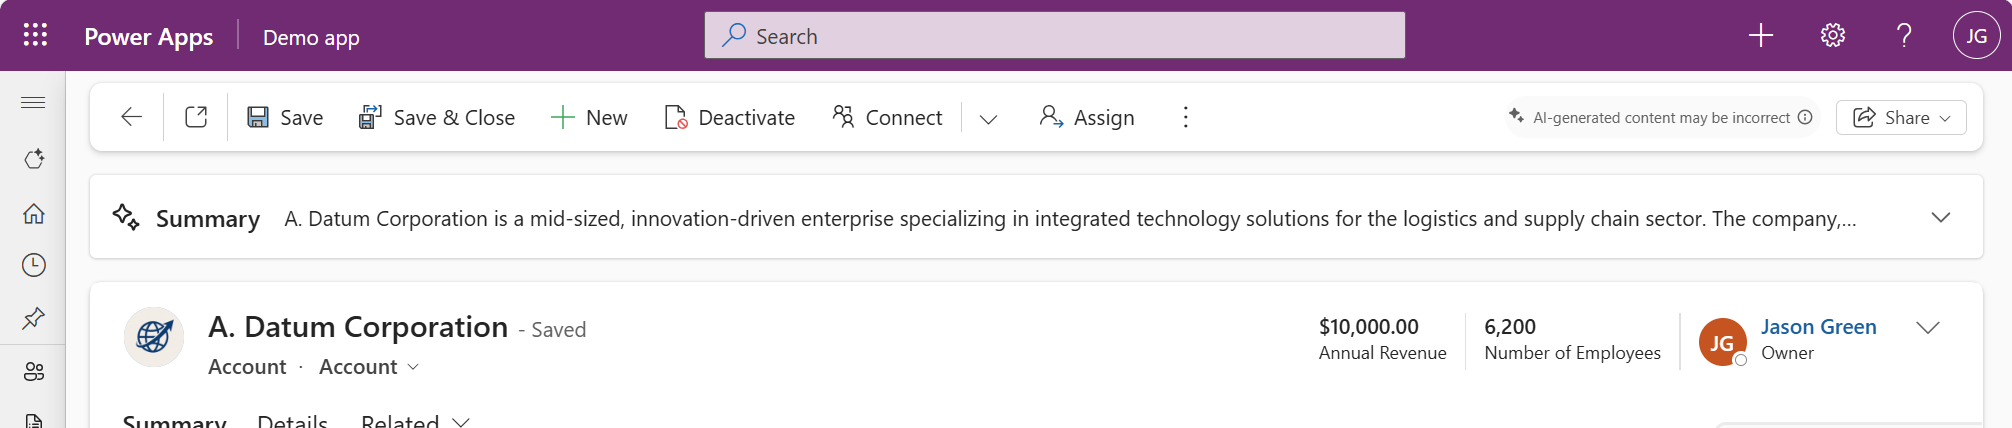Click the back arrow in command bar
2012x428 pixels.
[x=131, y=117]
